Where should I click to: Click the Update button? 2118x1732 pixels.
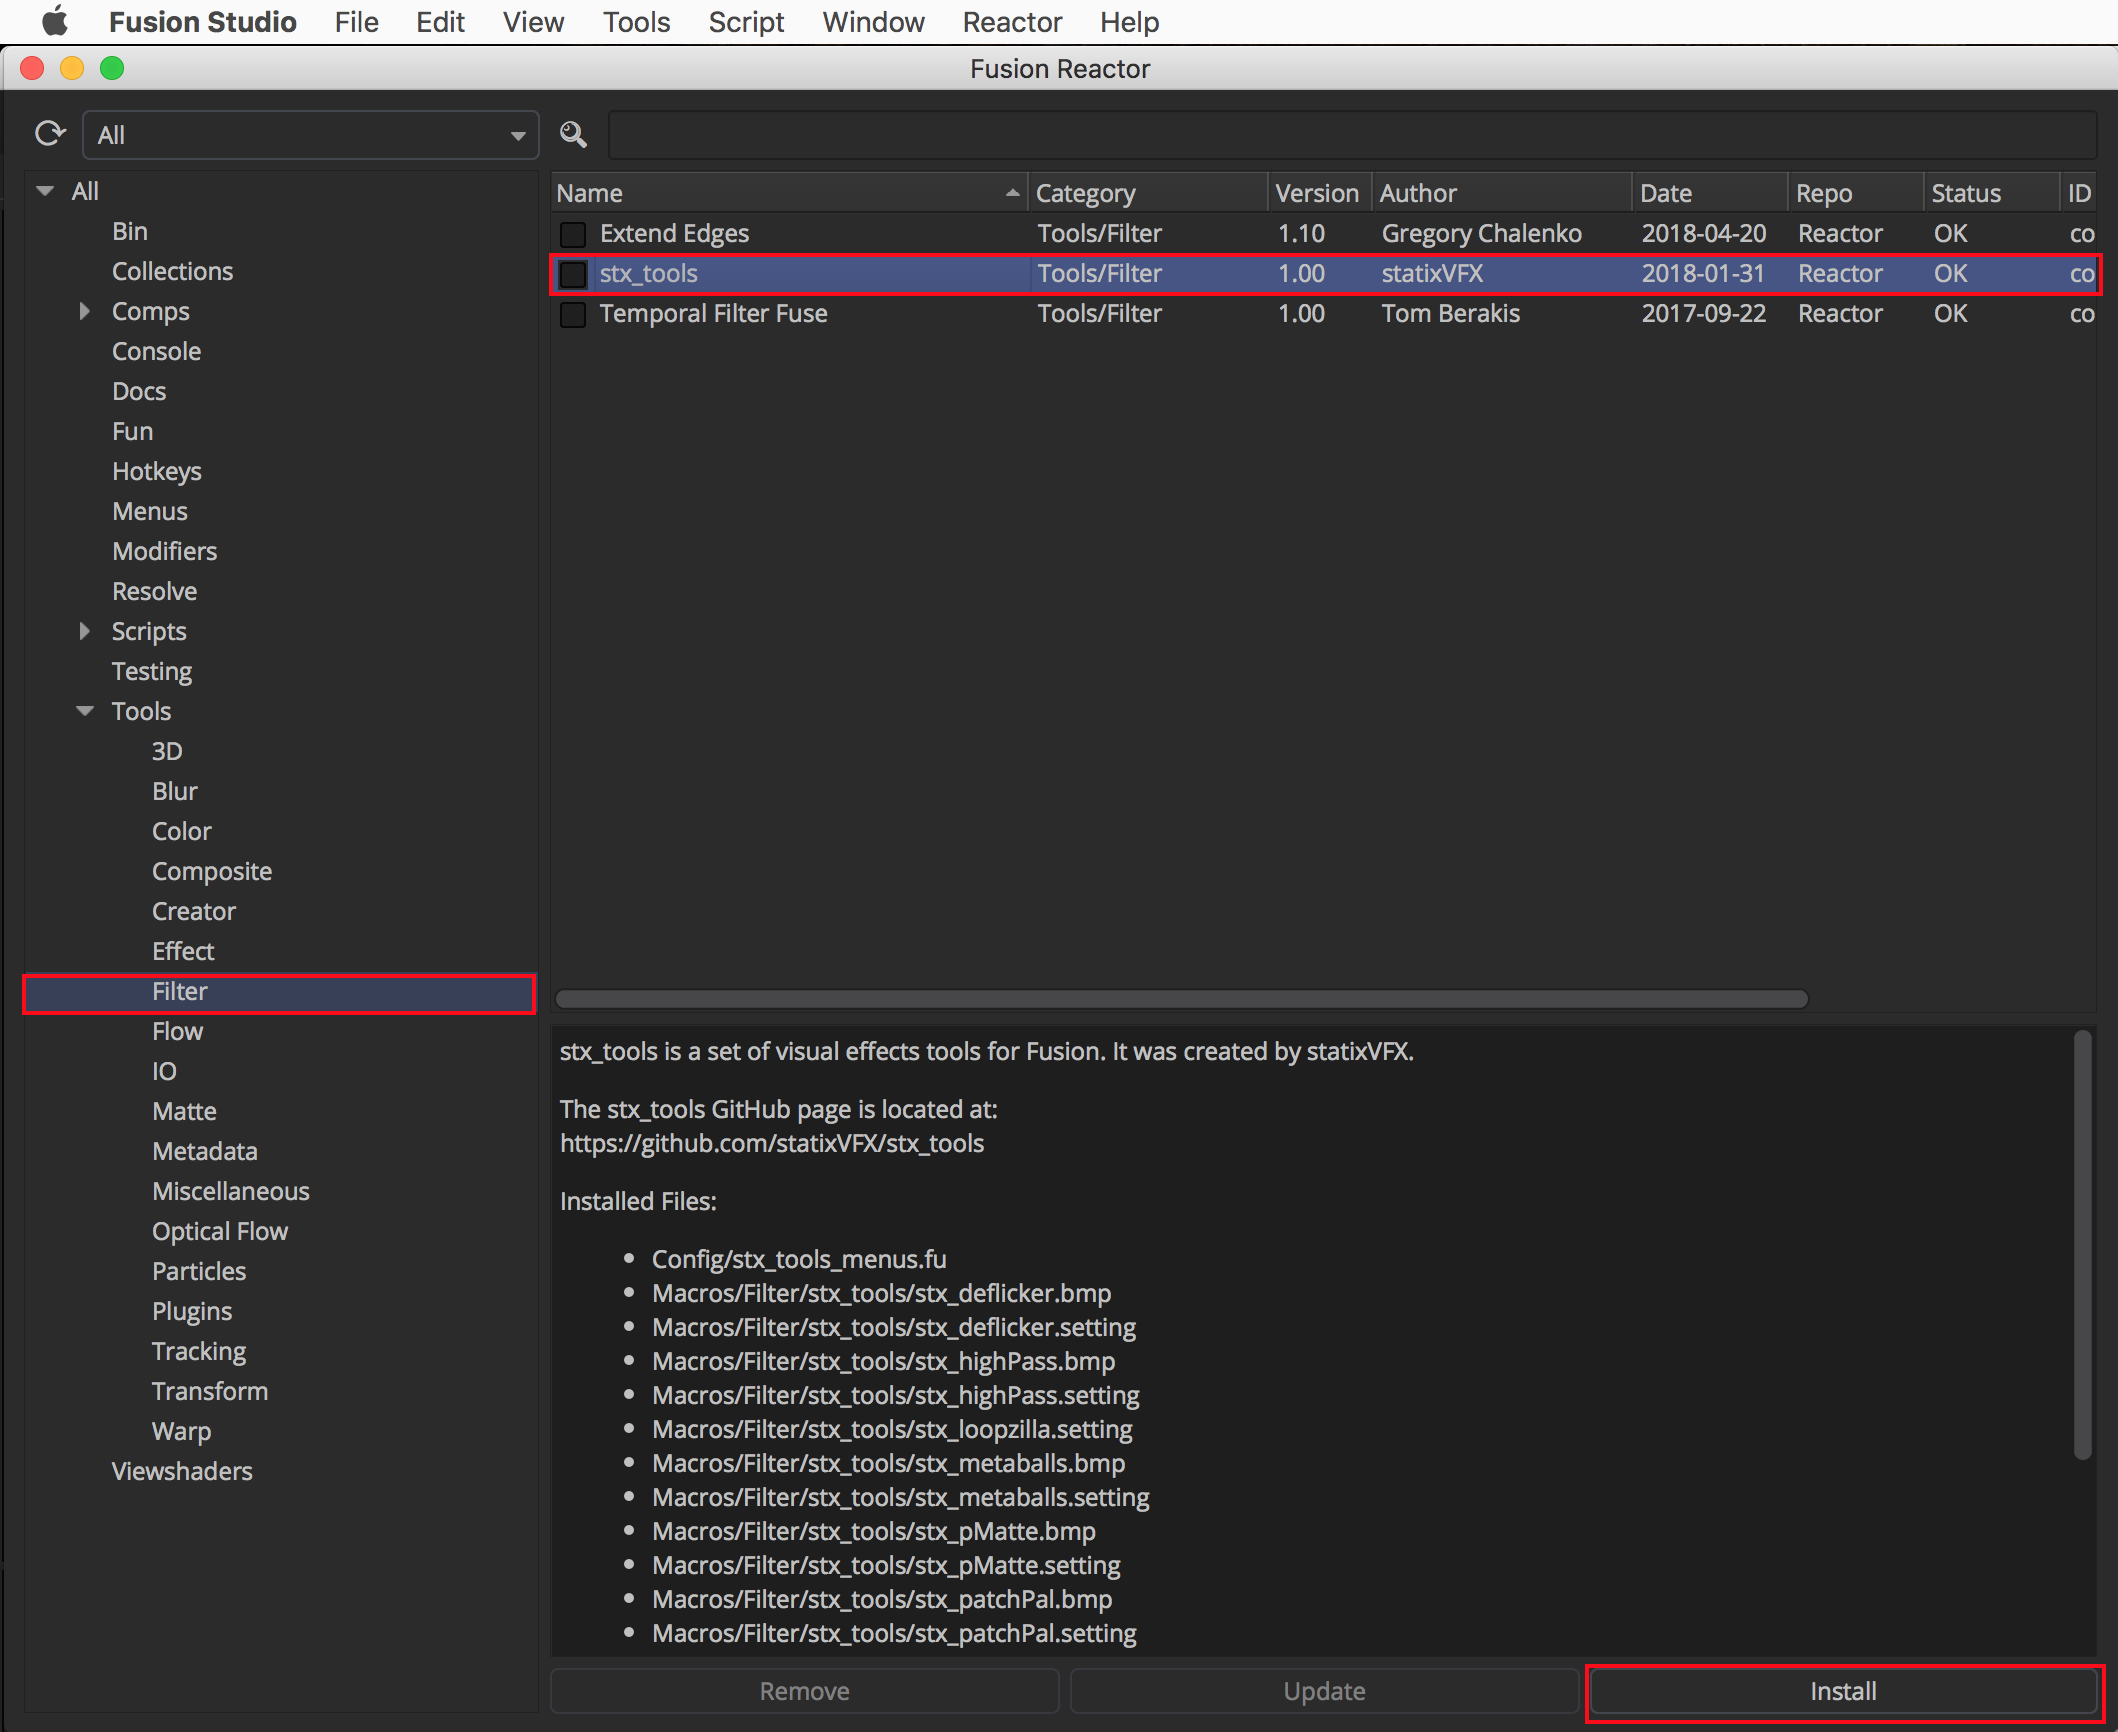coord(1324,1691)
